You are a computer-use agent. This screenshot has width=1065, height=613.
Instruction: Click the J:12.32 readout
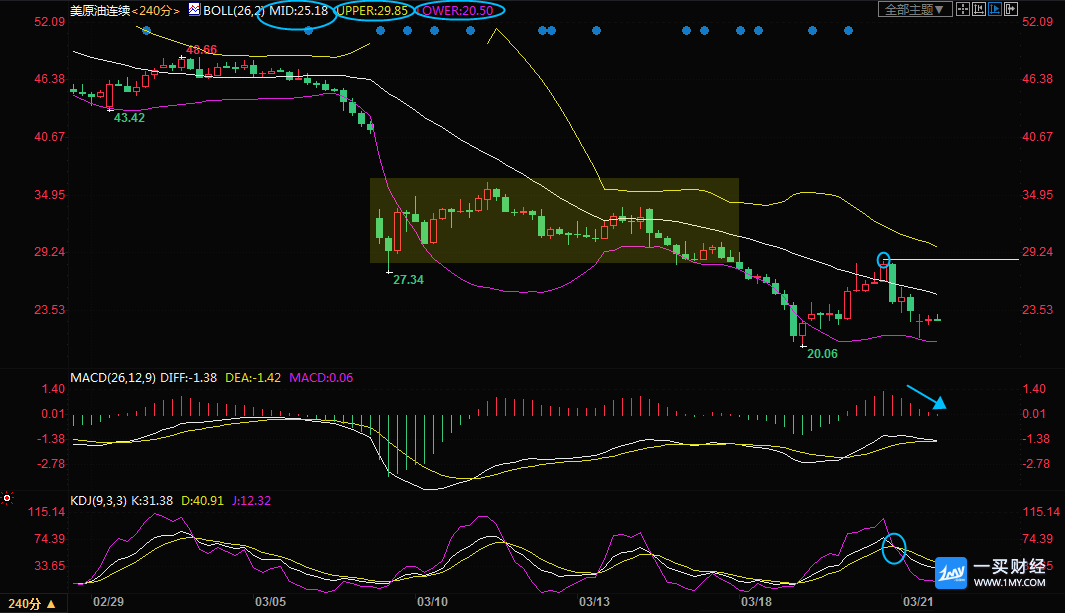(x=251, y=500)
